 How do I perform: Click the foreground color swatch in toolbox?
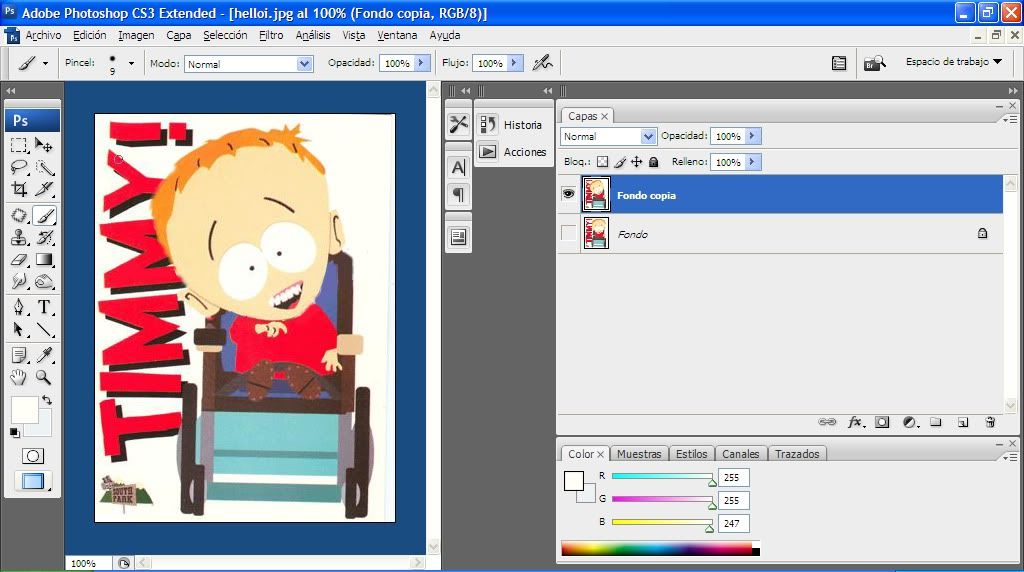[24, 410]
